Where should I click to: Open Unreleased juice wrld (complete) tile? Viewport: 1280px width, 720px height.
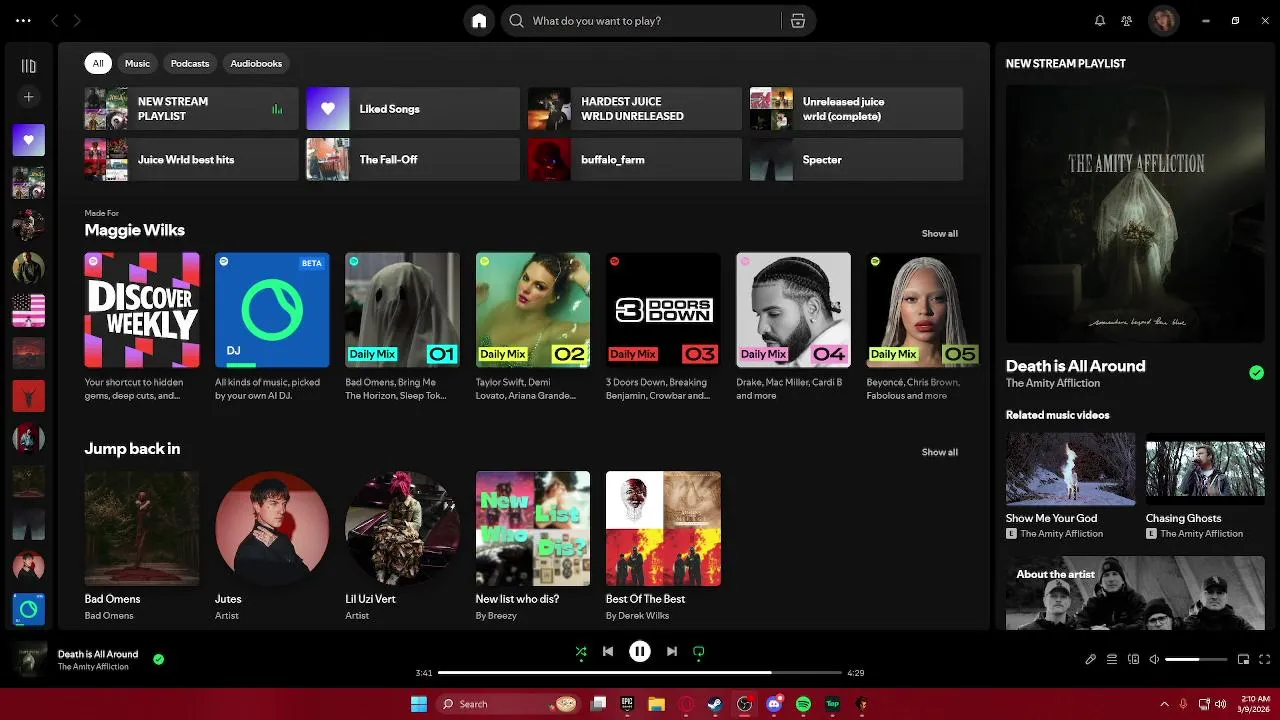pyautogui.click(x=857, y=109)
